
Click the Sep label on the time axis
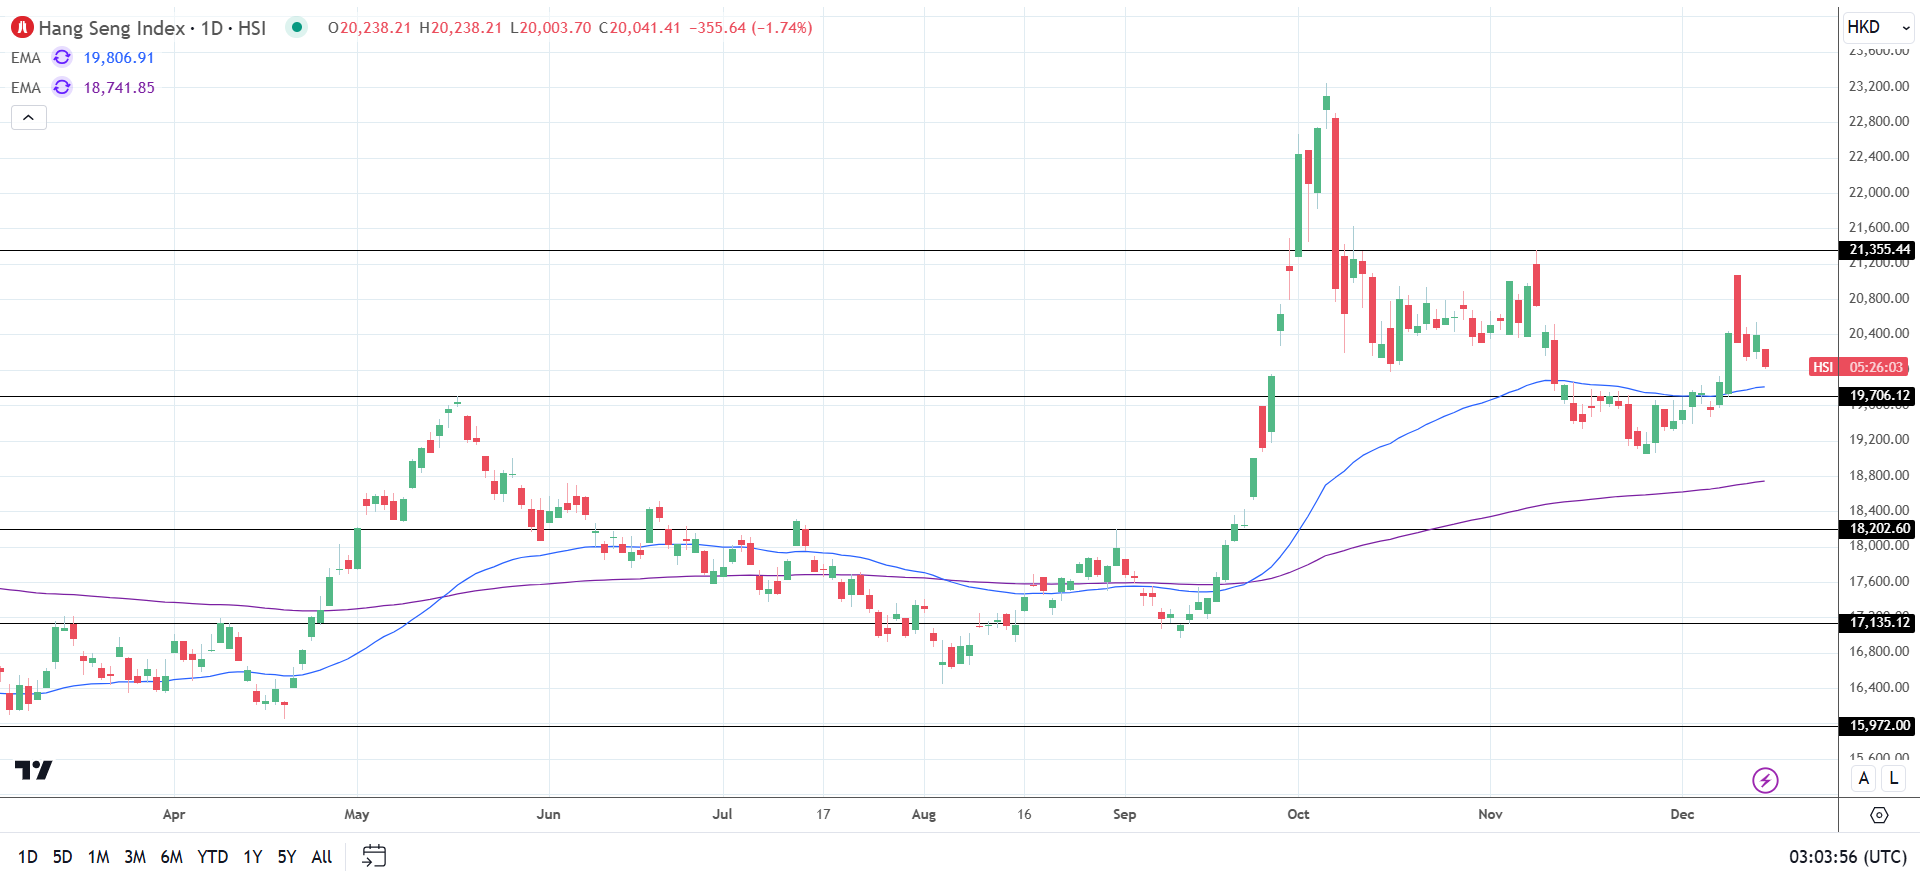(1124, 814)
